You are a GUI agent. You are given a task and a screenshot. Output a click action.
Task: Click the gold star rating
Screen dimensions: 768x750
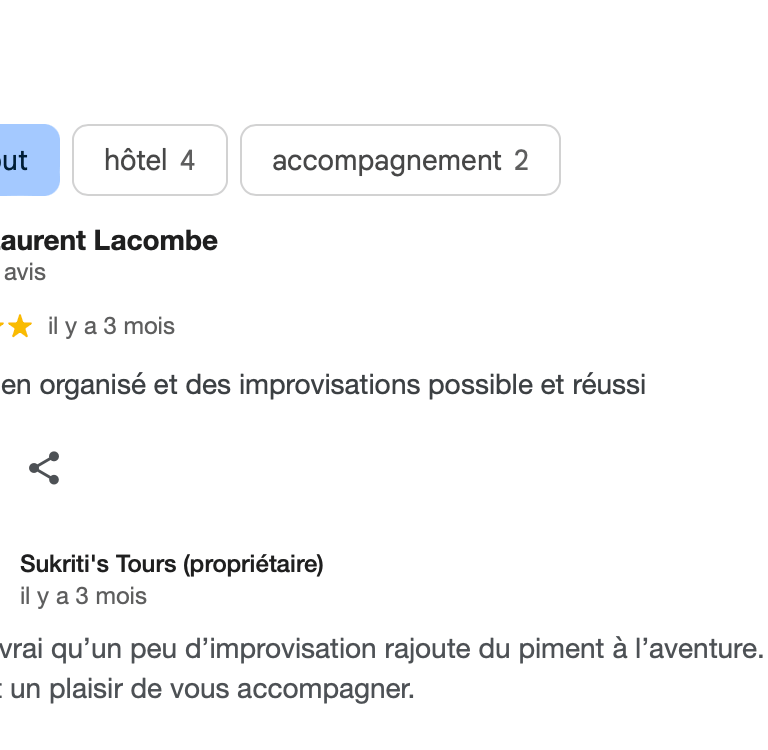[x=19, y=327]
